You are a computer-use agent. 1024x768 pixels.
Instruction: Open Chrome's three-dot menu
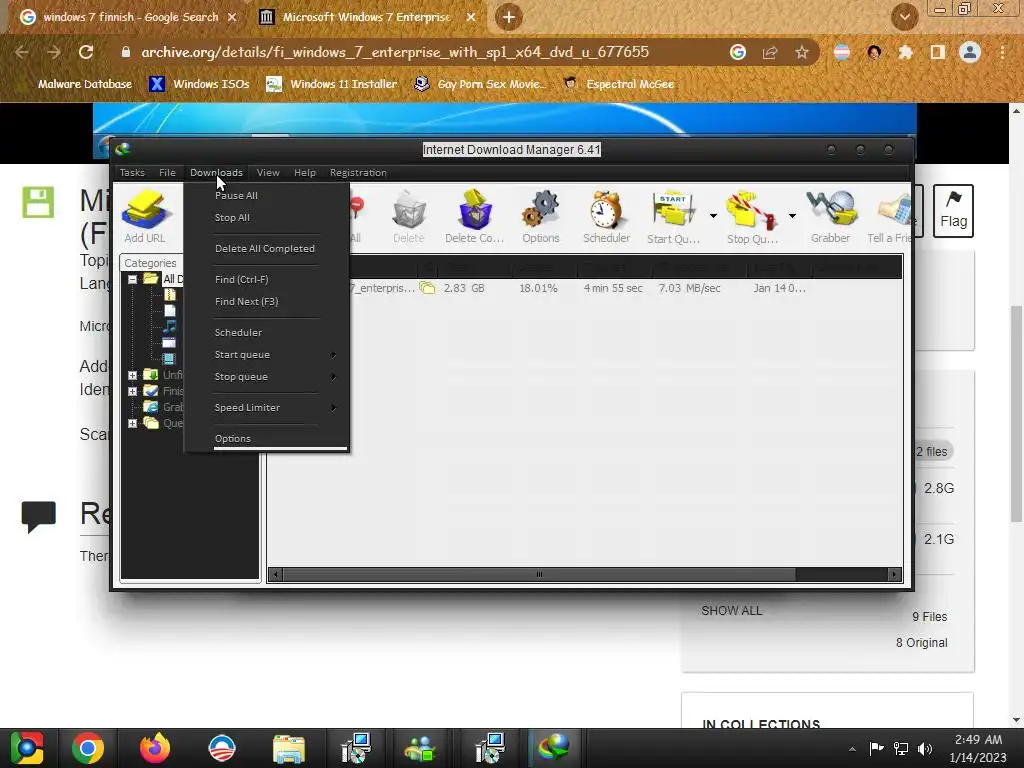(1002, 52)
